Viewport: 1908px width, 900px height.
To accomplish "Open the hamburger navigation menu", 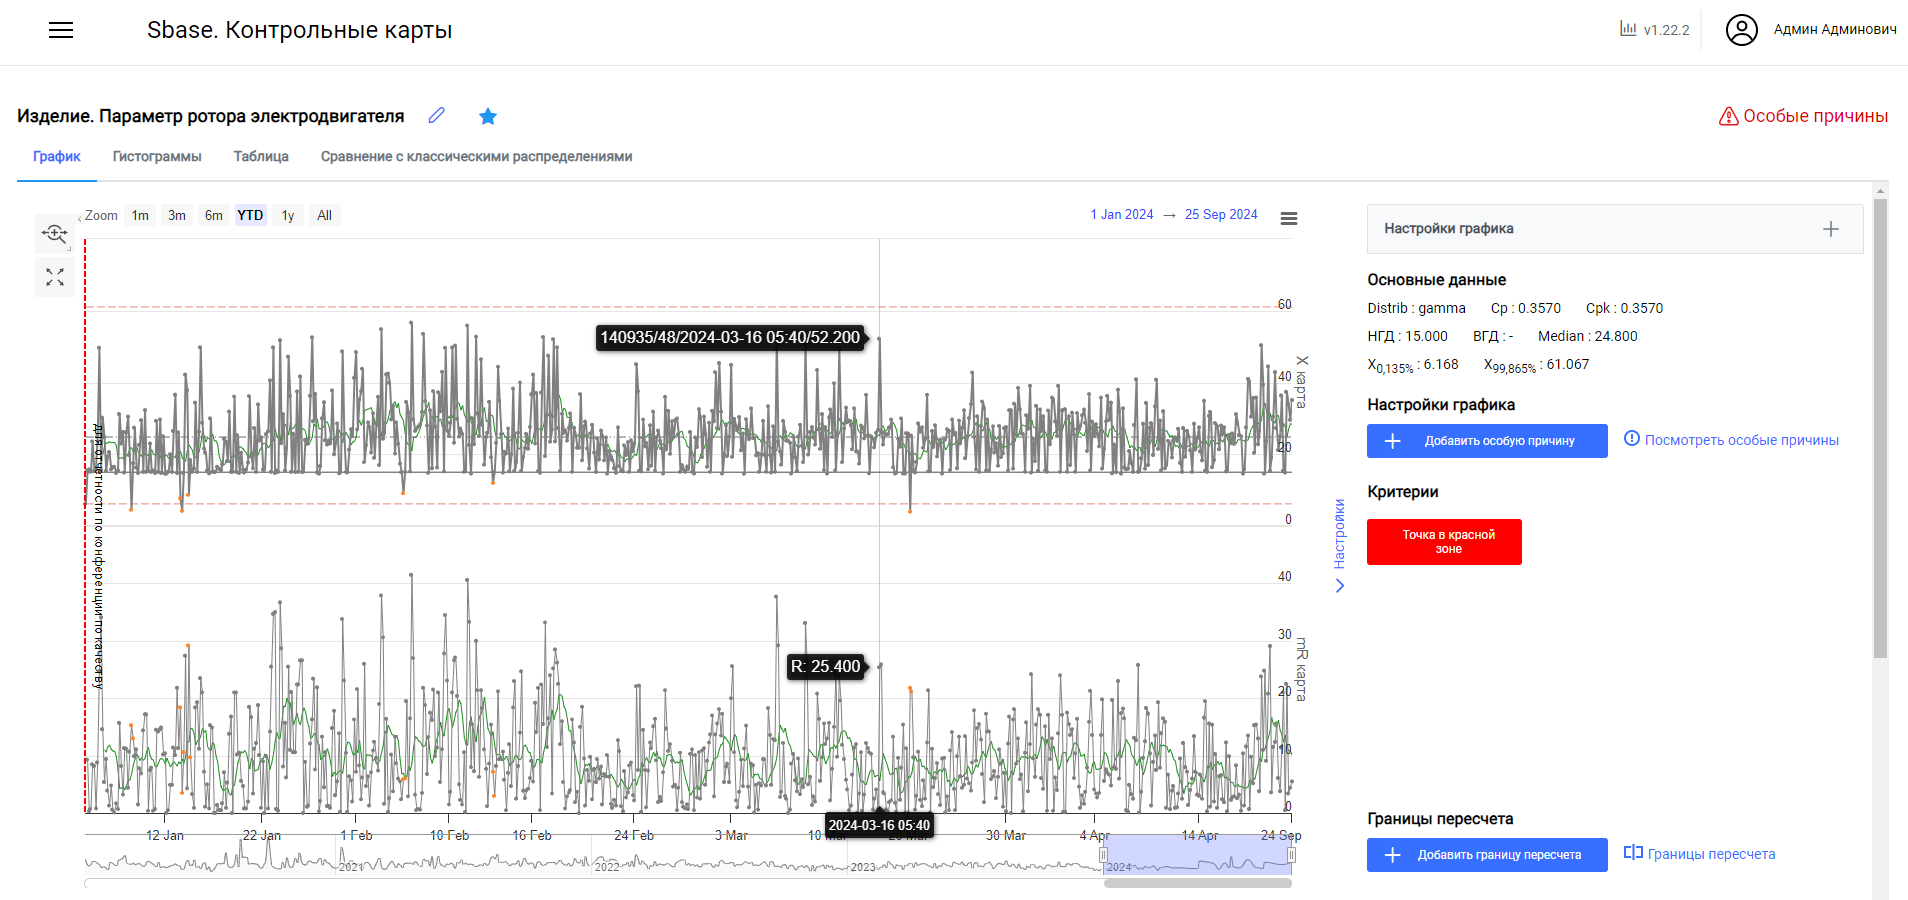I will click(61, 30).
